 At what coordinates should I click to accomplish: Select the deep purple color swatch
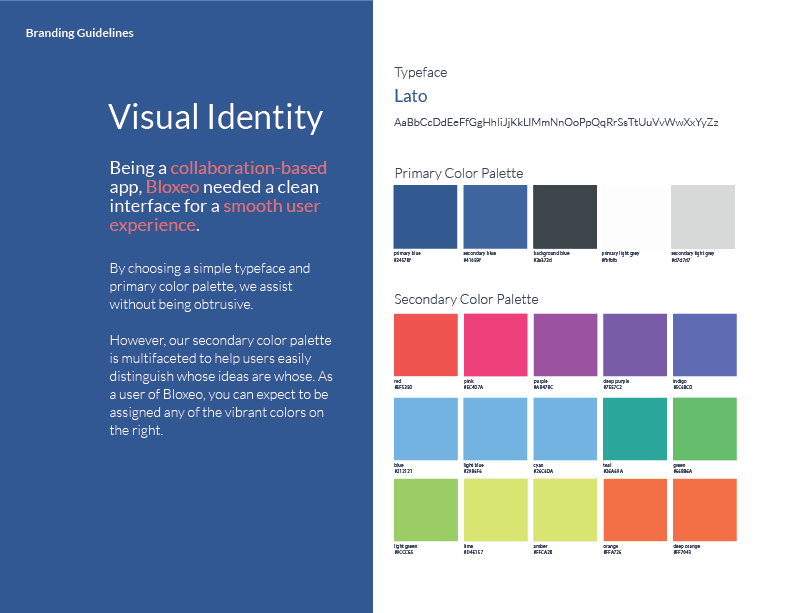pos(635,345)
